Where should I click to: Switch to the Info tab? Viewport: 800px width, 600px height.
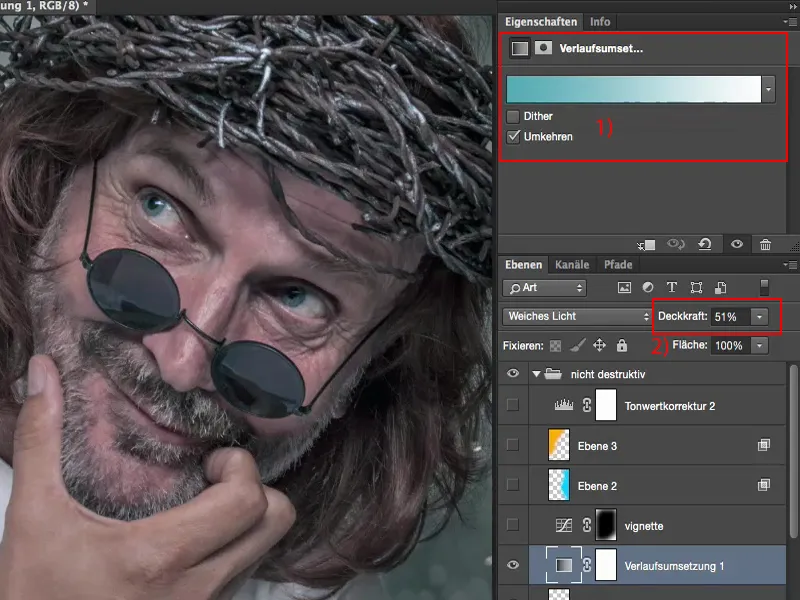[x=600, y=21]
